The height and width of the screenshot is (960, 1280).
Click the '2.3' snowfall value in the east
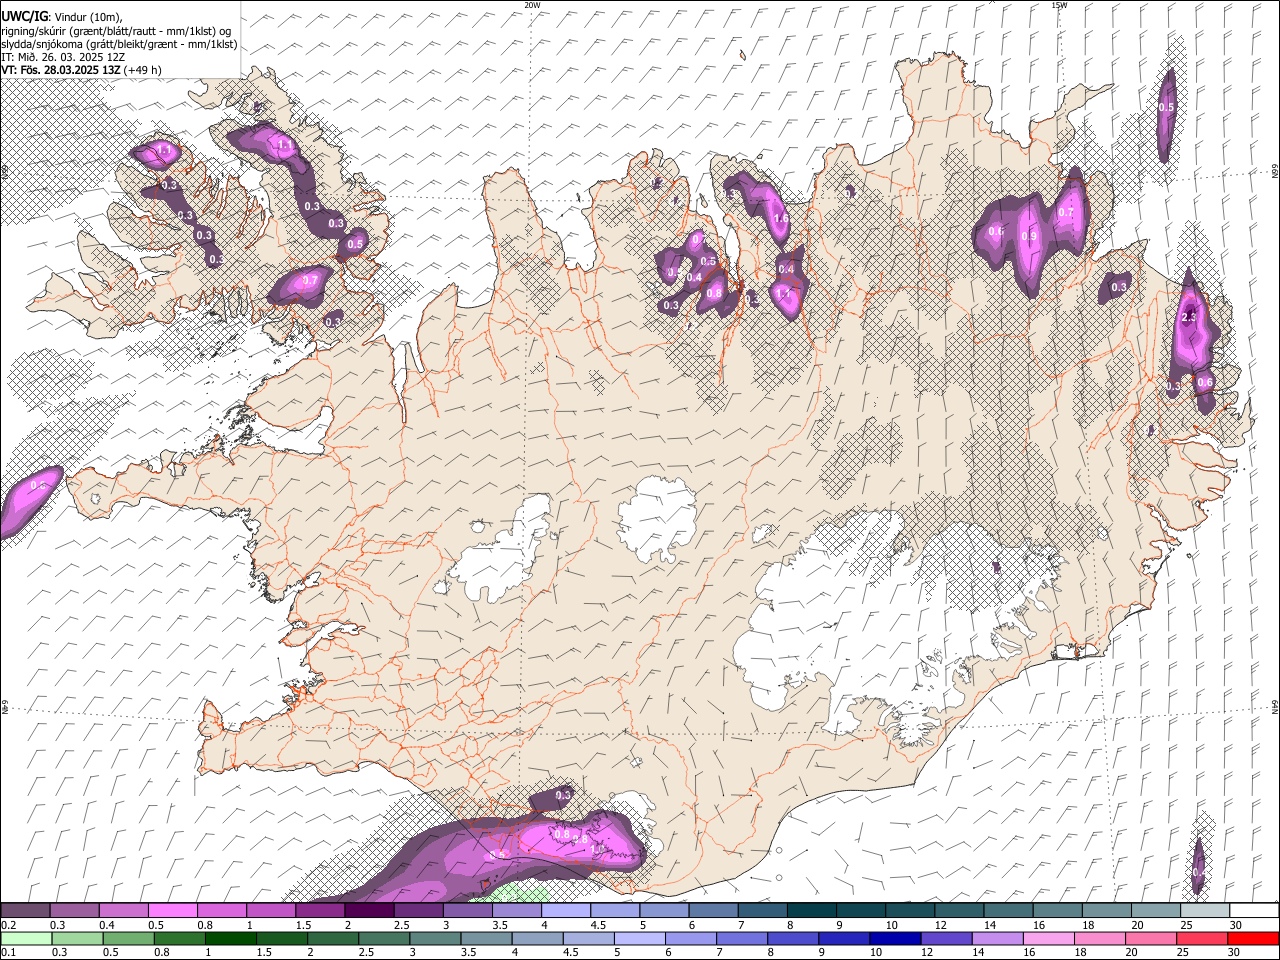(1189, 317)
